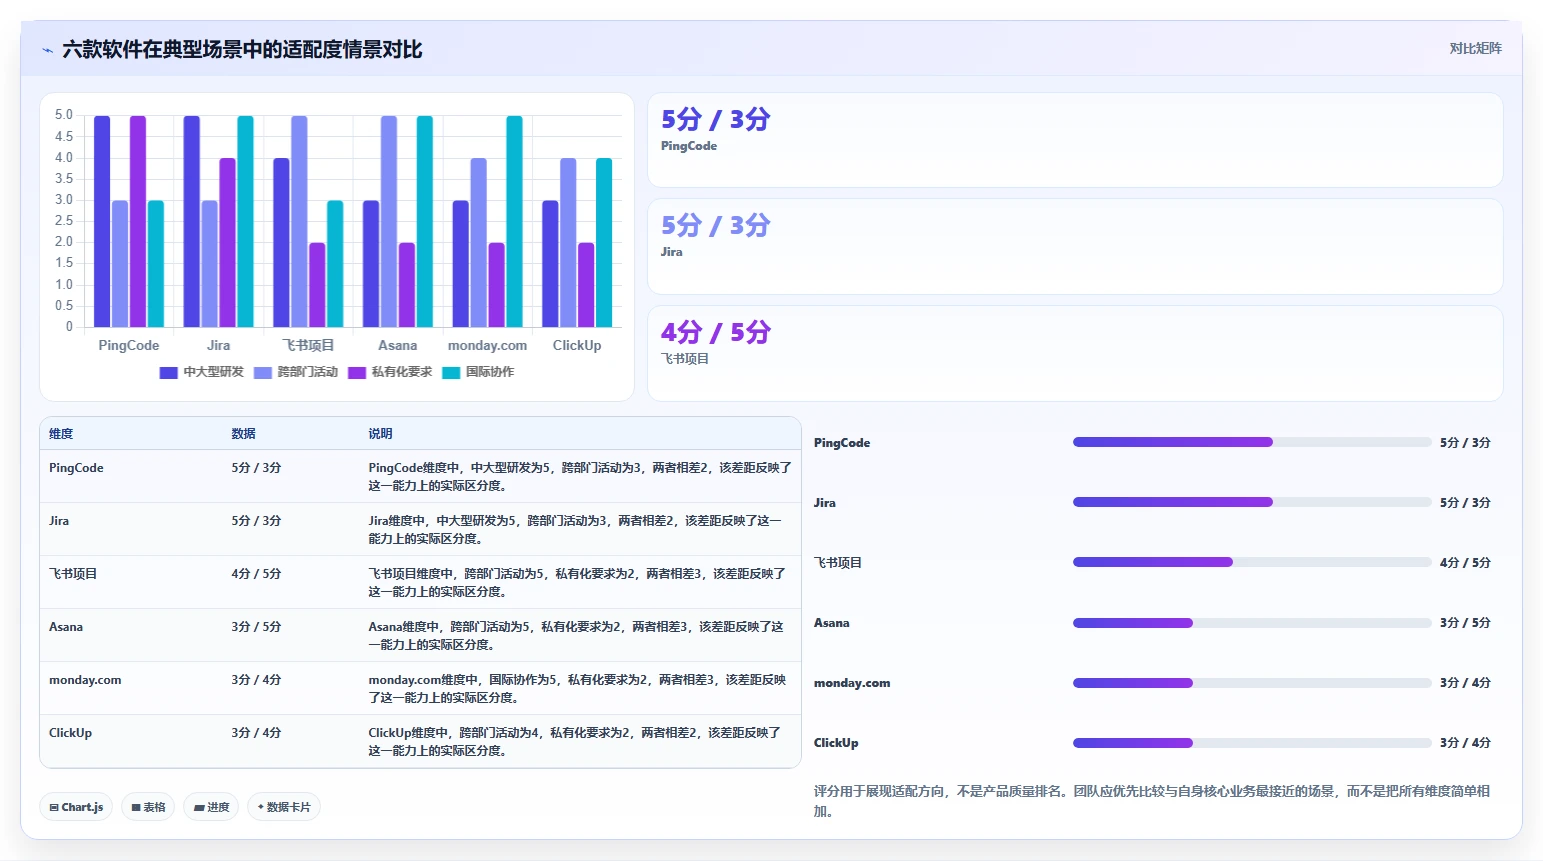This screenshot has width=1543, height=861.
Task: Click the 表格 tag button
Action: (148, 807)
